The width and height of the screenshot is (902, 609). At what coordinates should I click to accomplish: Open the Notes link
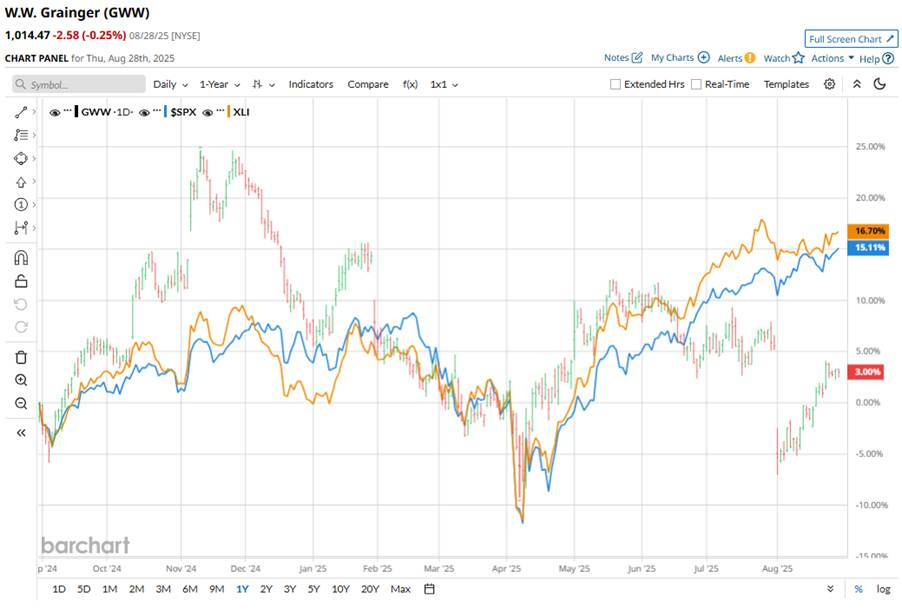pyautogui.click(x=616, y=58)
